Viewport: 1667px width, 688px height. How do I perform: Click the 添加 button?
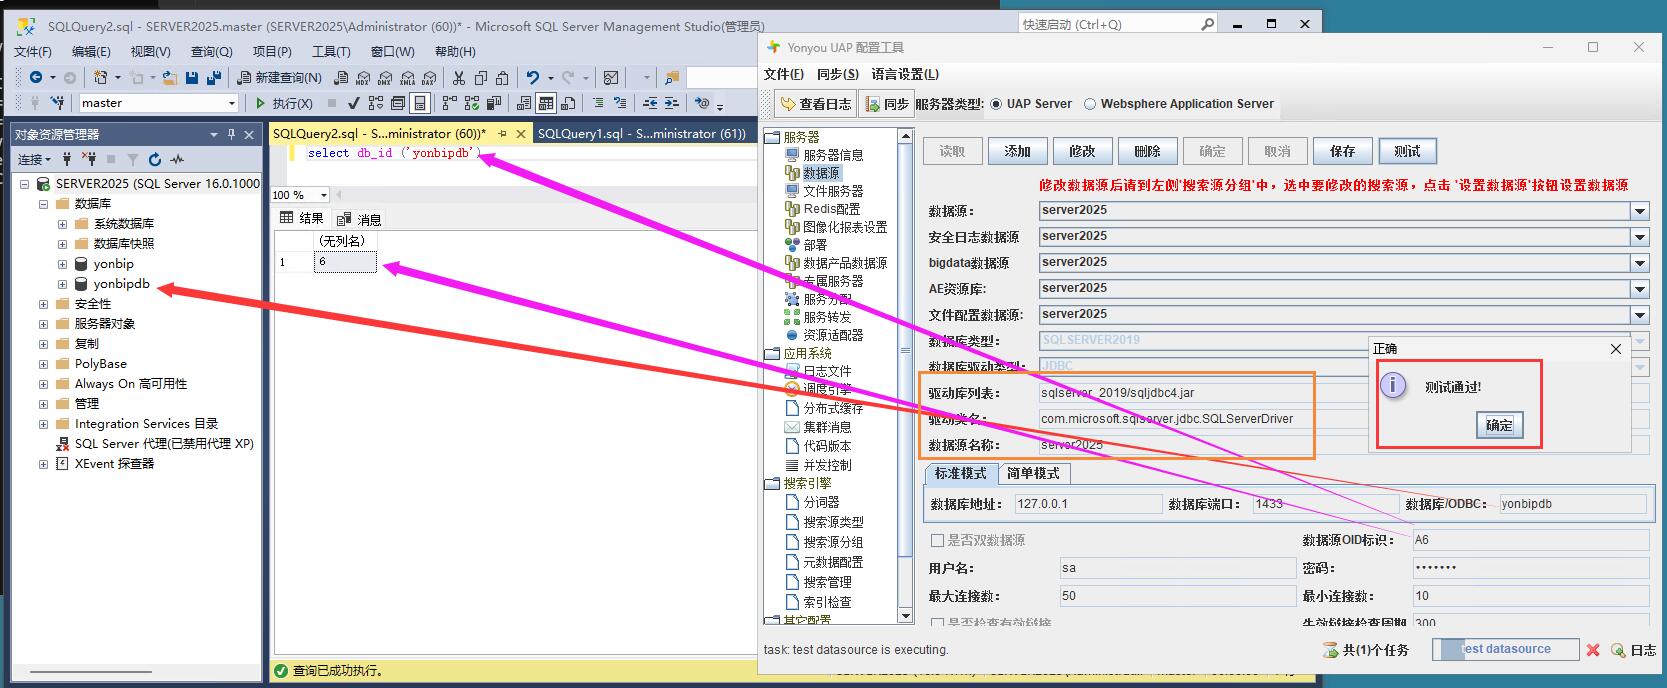click(1017, 151)
